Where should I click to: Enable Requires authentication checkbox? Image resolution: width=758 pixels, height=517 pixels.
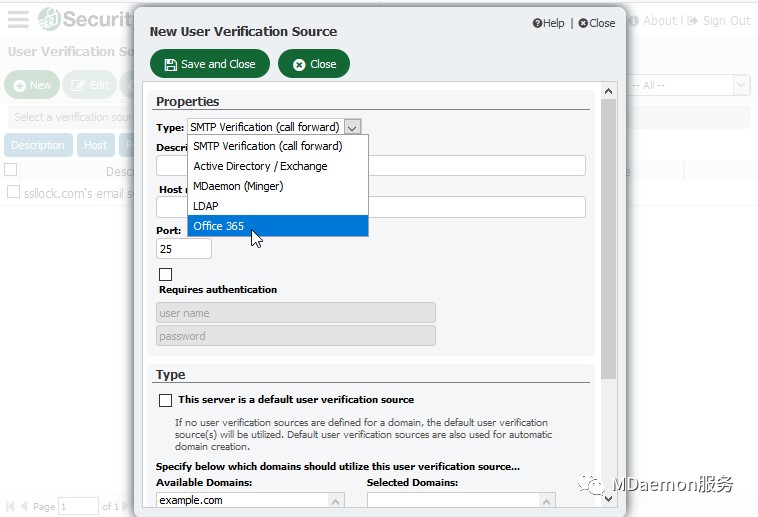pos(165,274)
